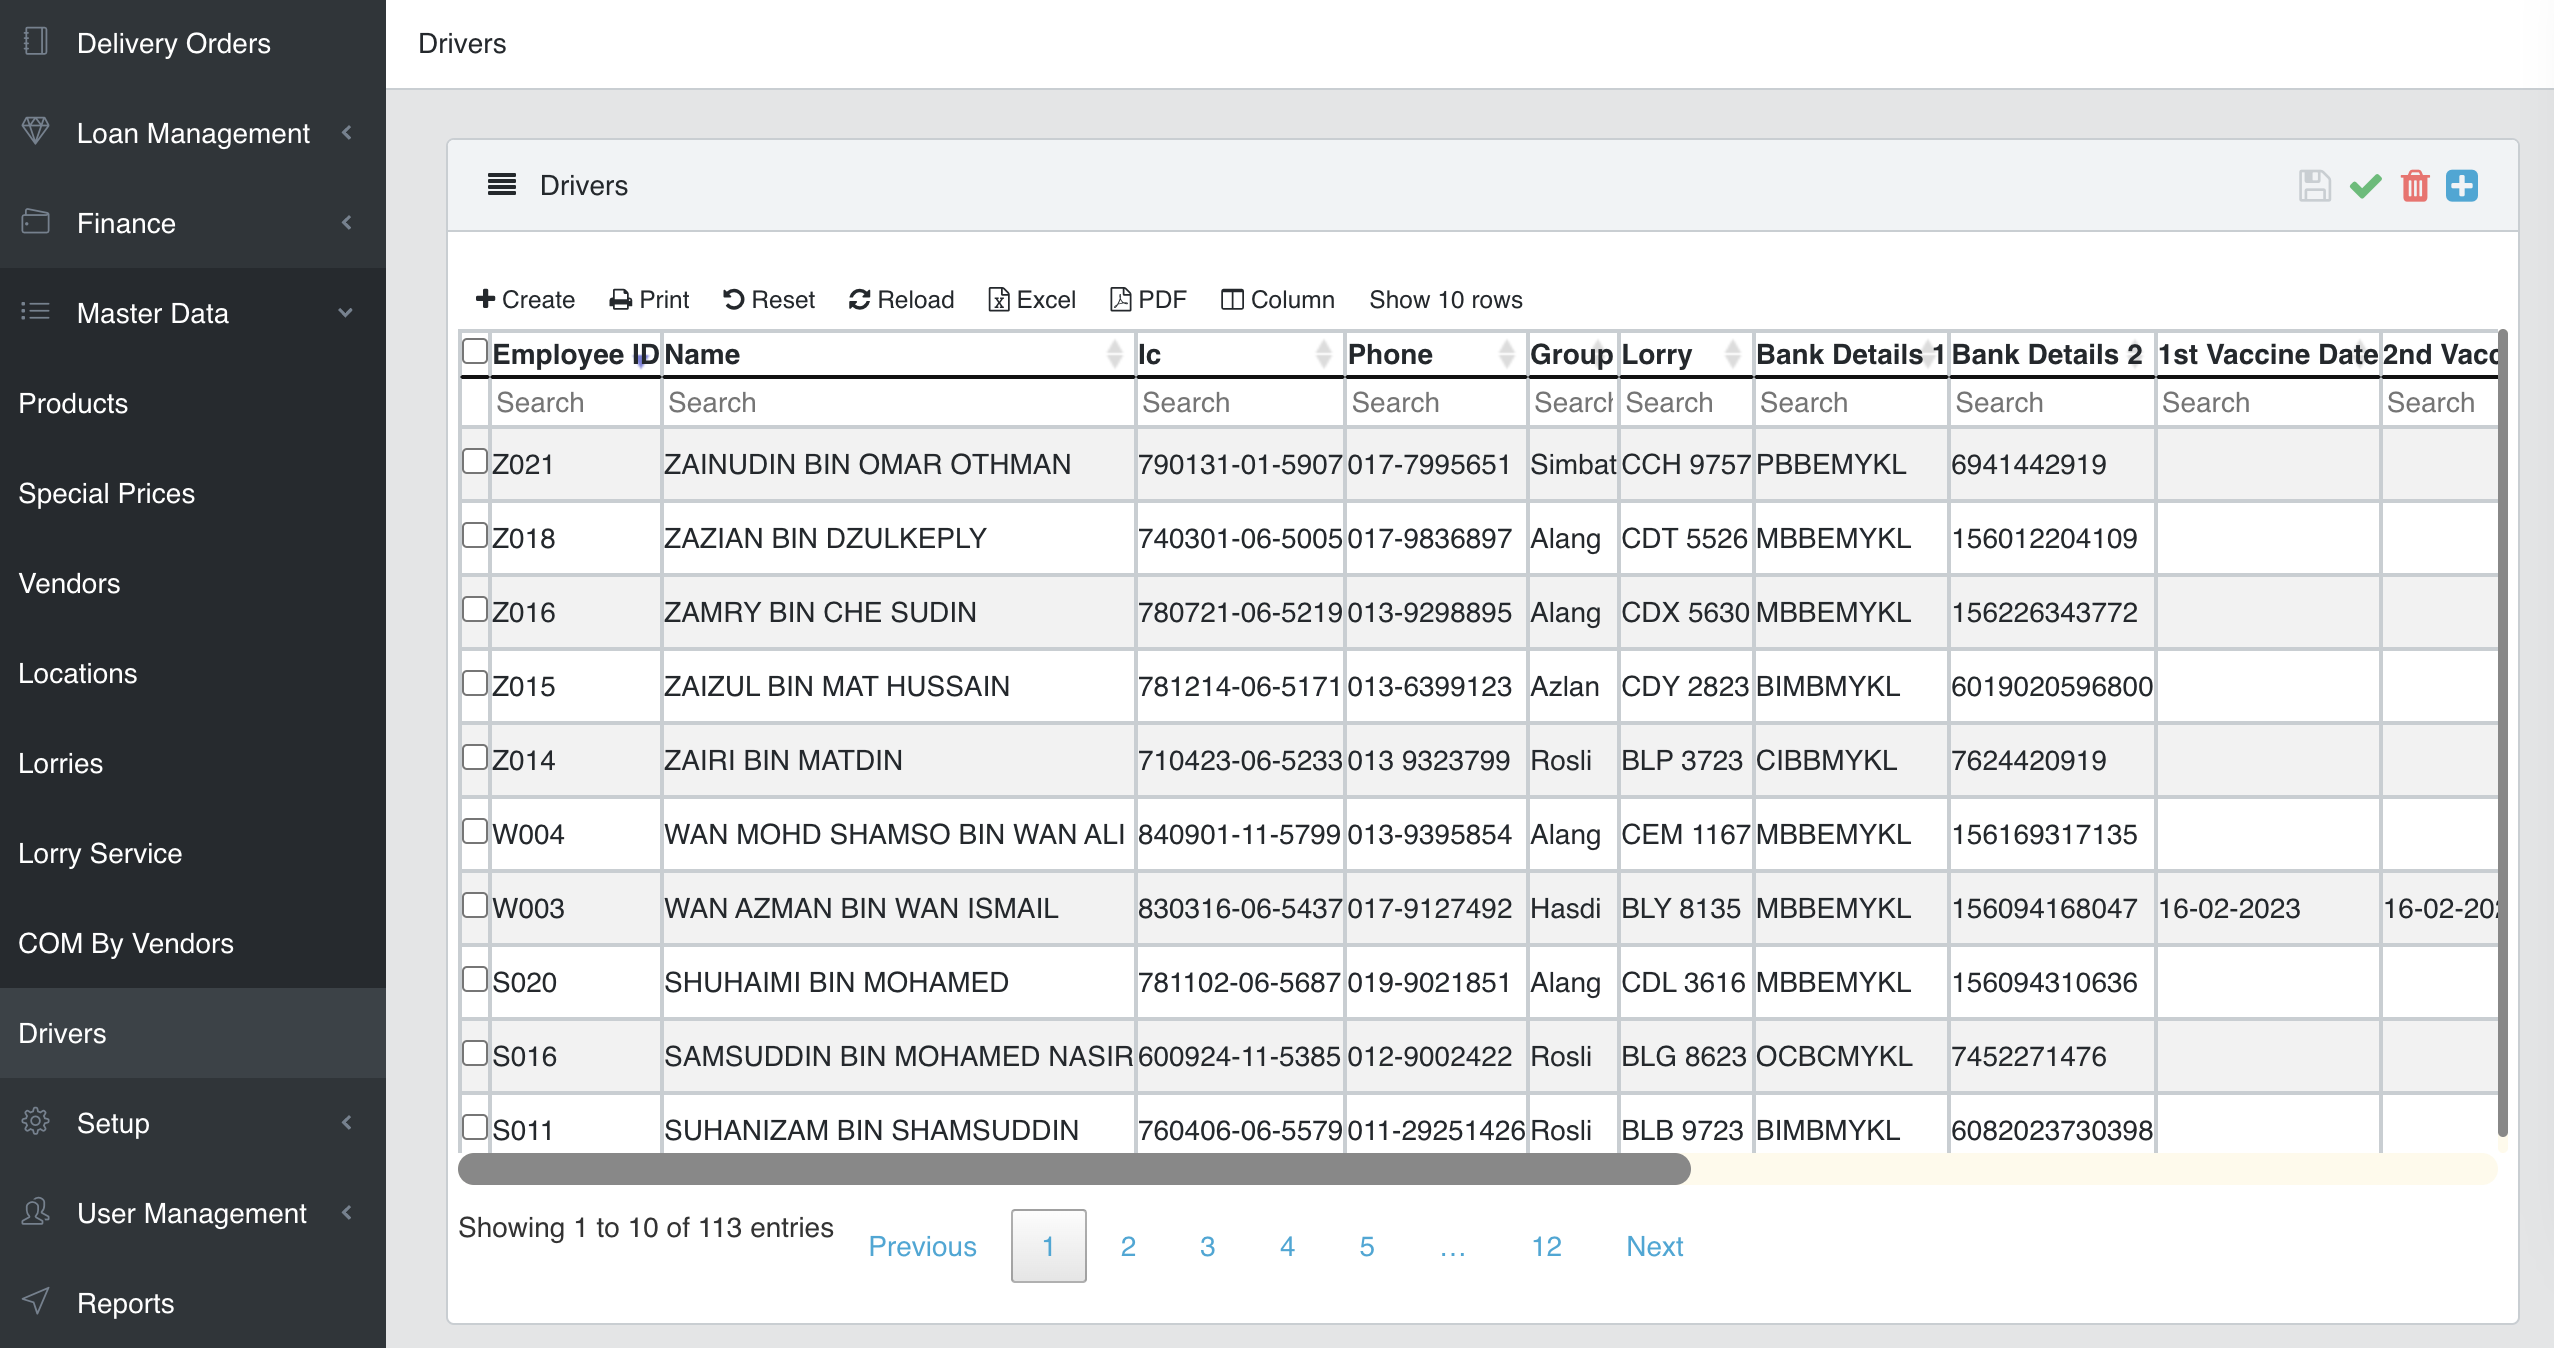This screenshot has width=2554, height=1348.
Task: Expand the Loan Management menu
Action: tap(193, 133)
